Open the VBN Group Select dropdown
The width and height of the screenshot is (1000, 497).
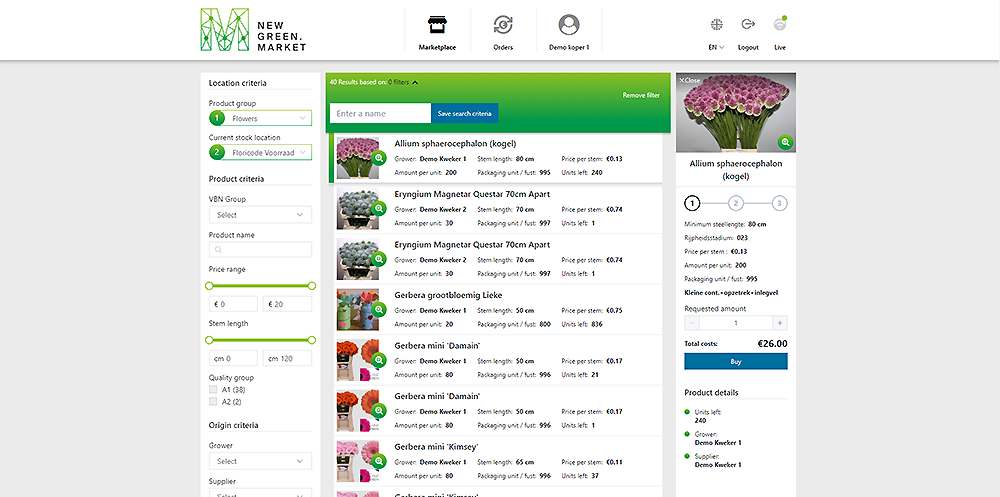pos(260,215)
